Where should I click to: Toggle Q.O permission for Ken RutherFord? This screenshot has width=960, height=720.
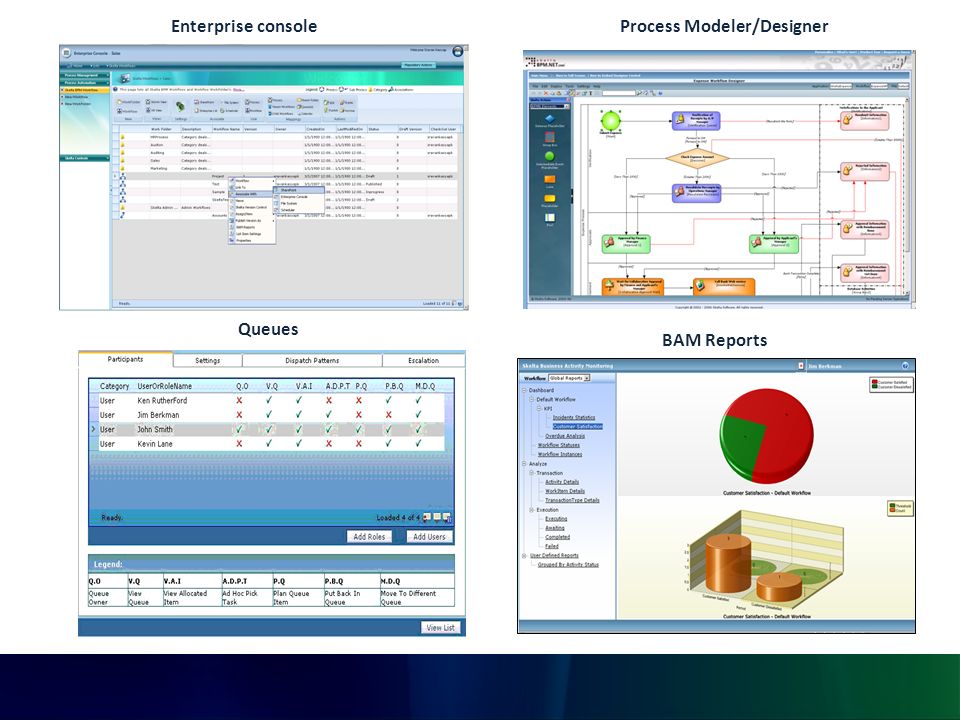coord(239,400)
